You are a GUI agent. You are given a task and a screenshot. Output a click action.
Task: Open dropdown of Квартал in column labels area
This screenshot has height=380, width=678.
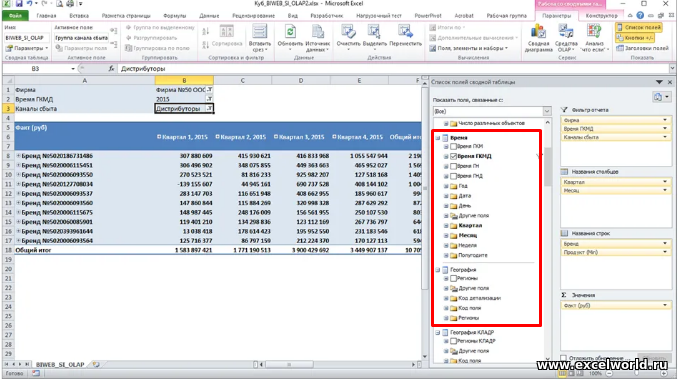665,182
